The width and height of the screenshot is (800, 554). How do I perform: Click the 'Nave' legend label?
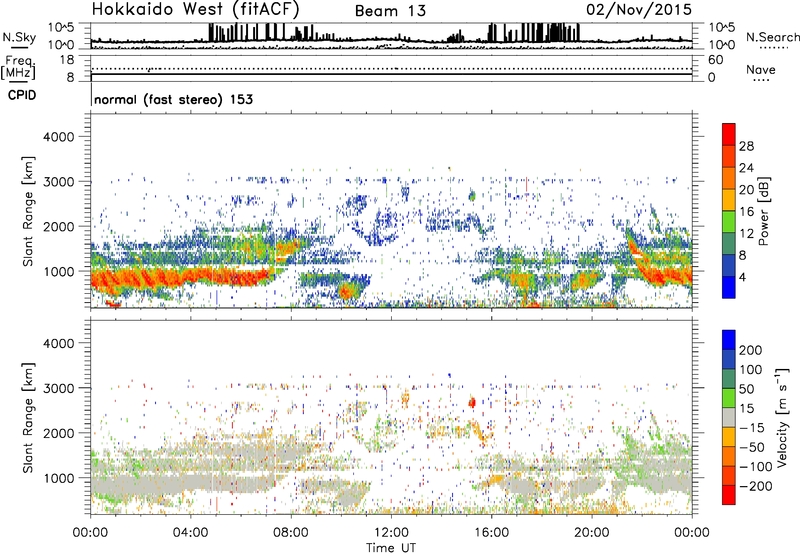[x=761, y=69]
